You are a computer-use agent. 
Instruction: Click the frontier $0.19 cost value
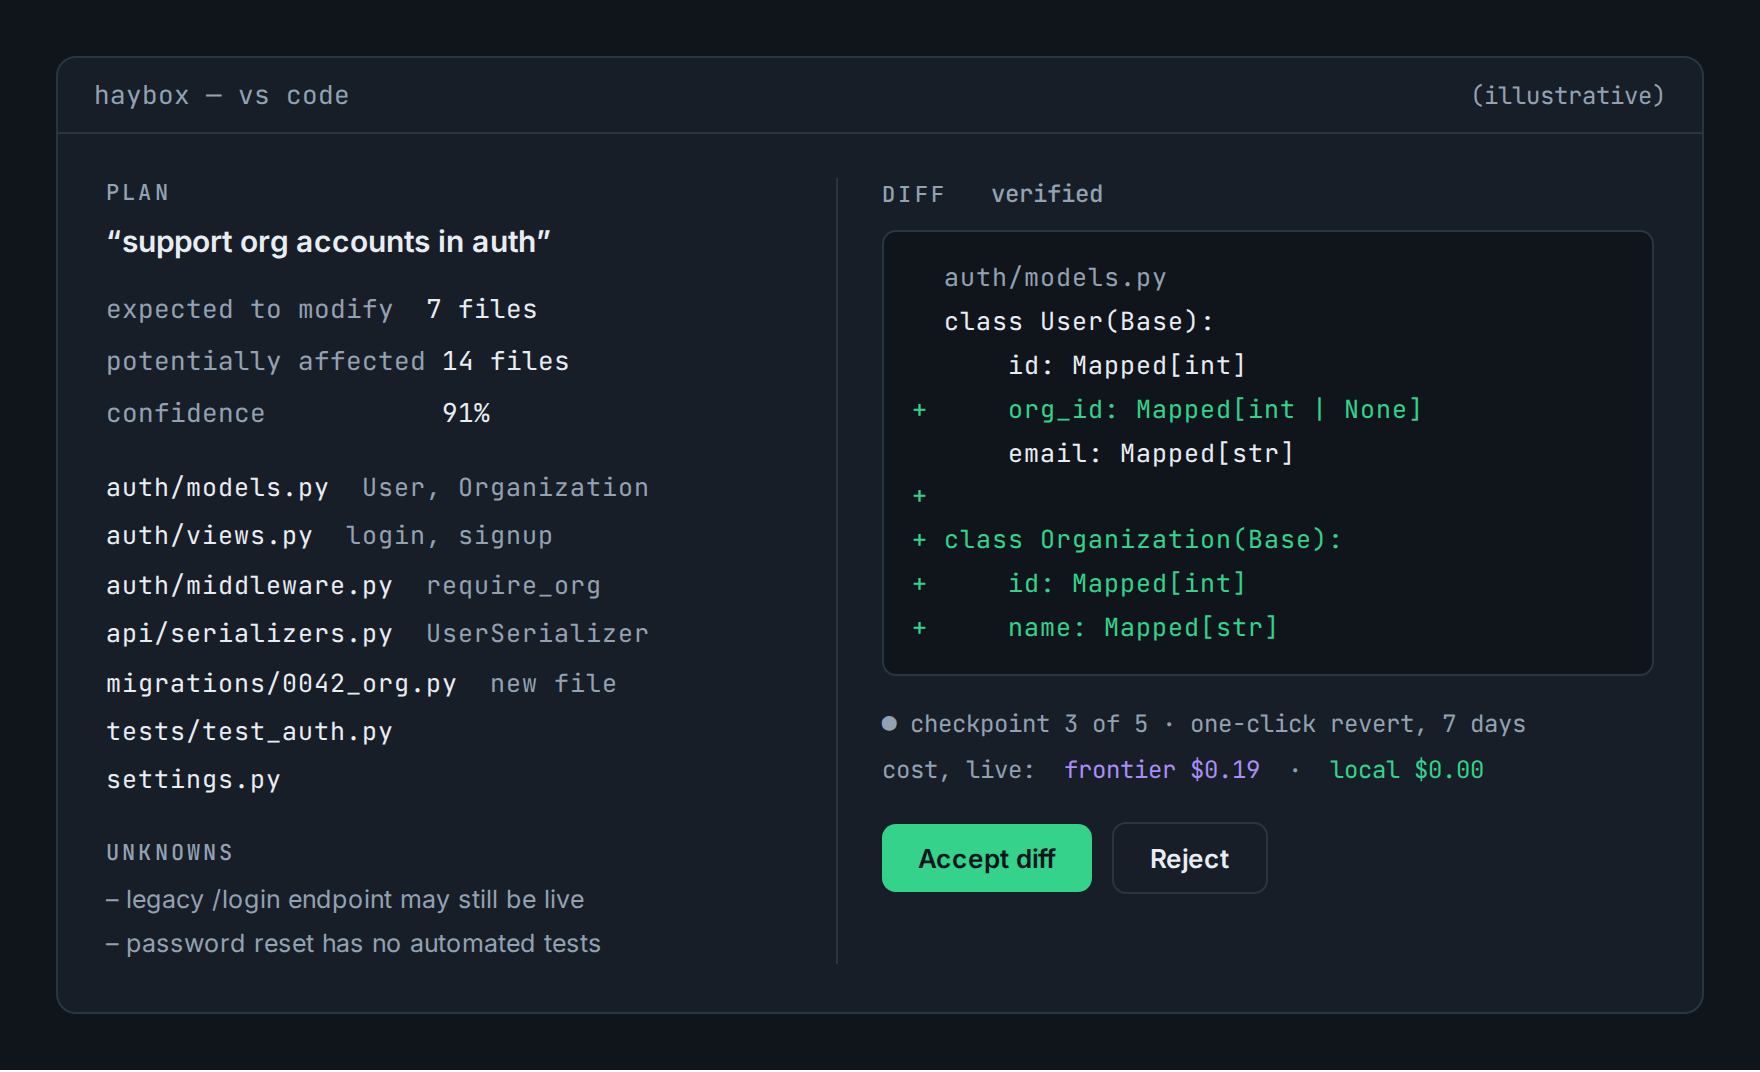(x=1162, y=770)
